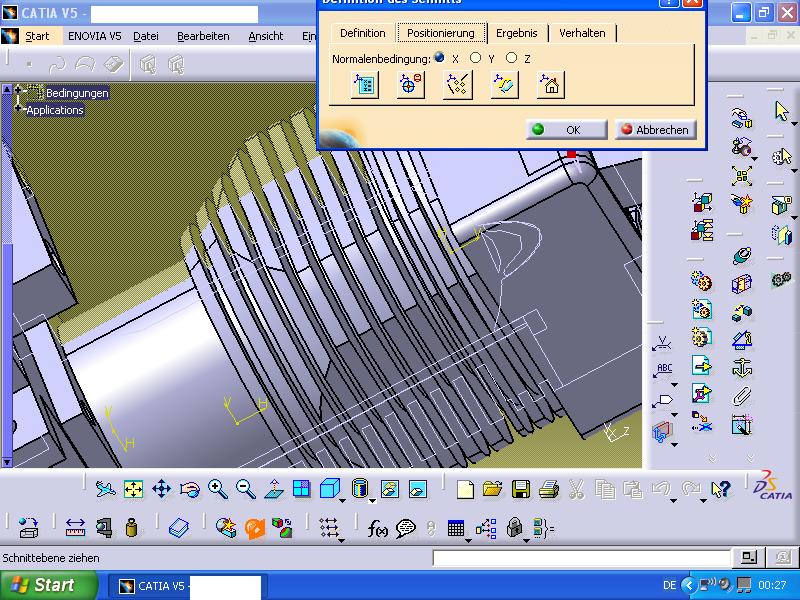Viewport: 800px width, 600px height.
Task: Open the sectioning icon flyout arrow
Action: (674, 445)
